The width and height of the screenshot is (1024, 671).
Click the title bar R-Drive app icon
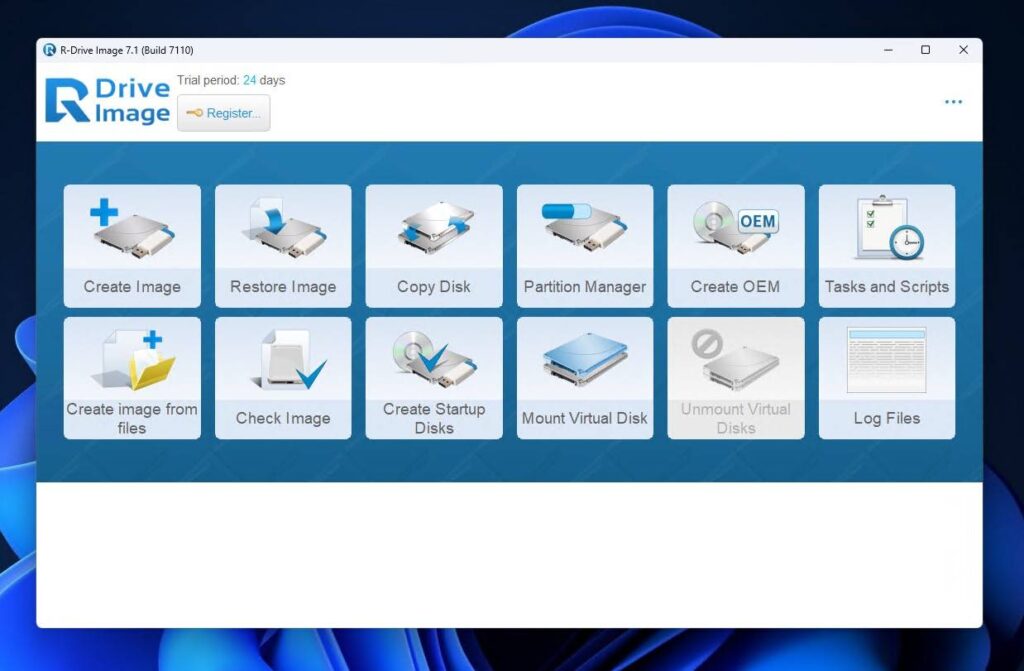pyautogui.click(x=49, y=49)
